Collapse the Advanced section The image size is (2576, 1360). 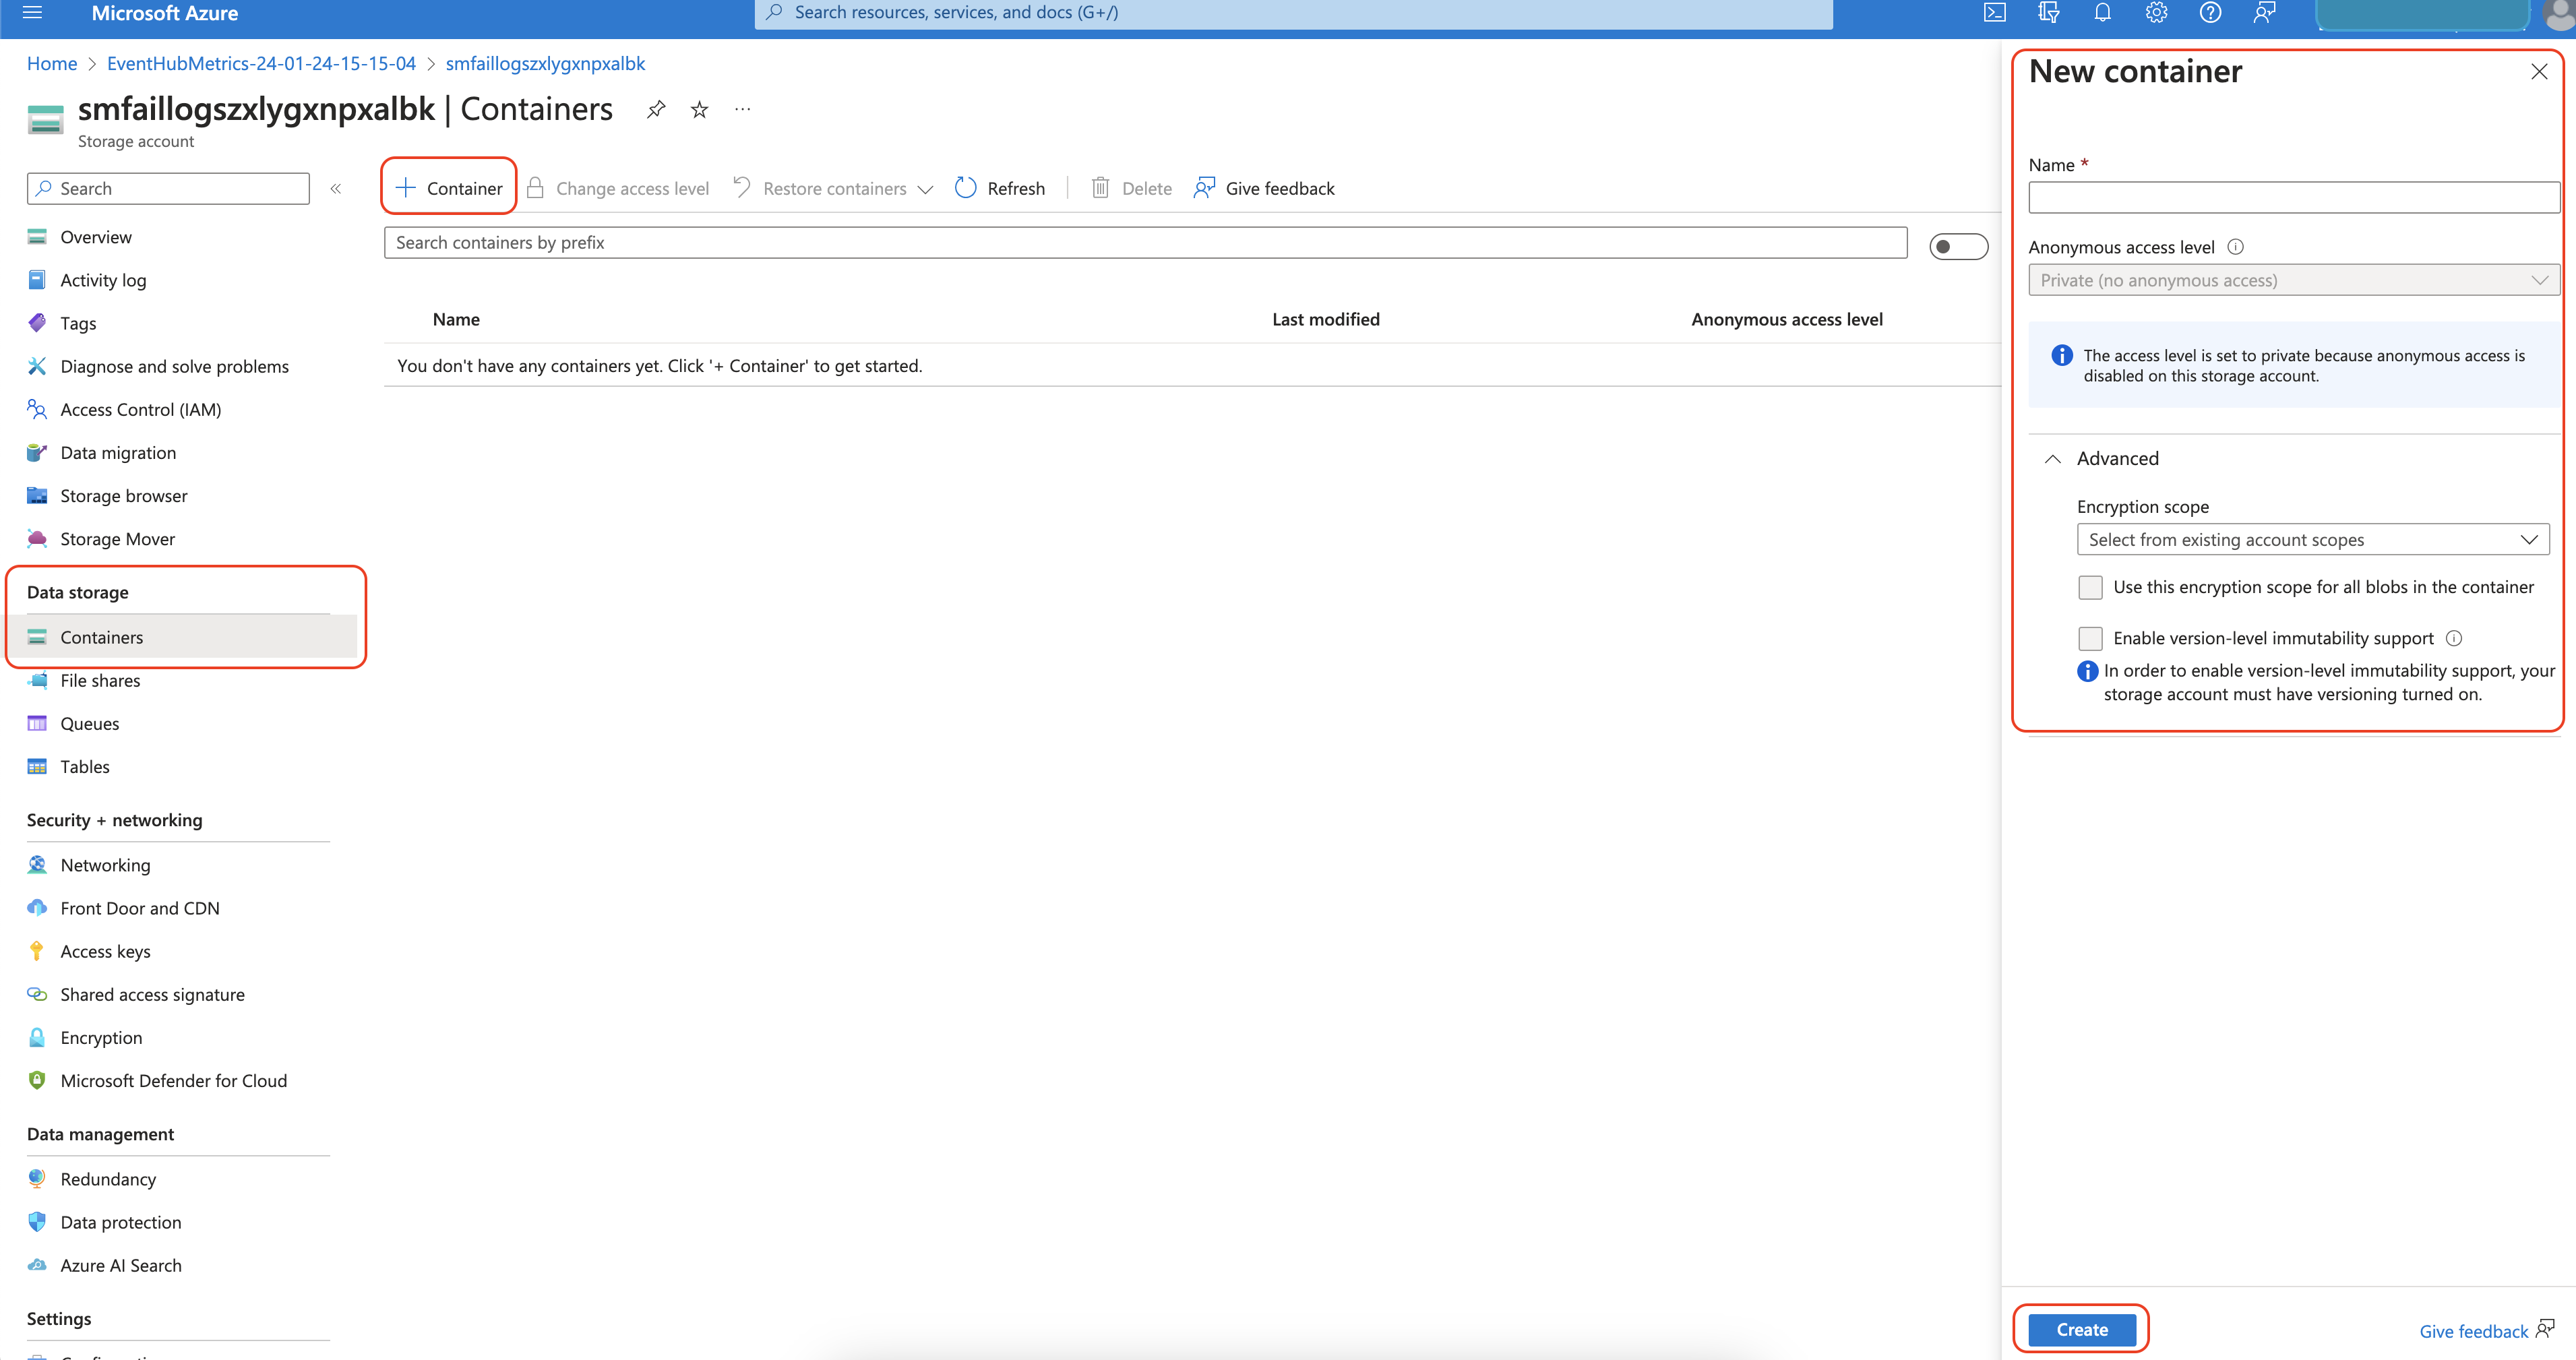tap(2053, 459)
